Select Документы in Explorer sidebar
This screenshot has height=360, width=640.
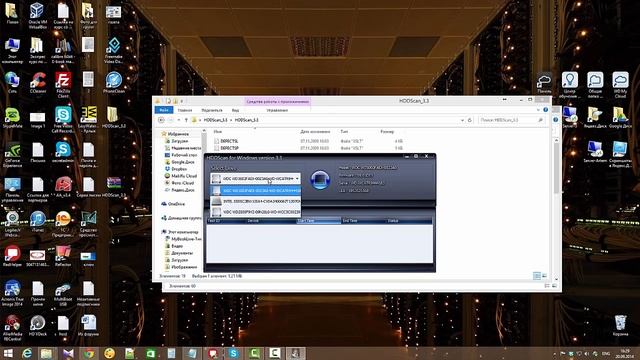click(179, 253)
